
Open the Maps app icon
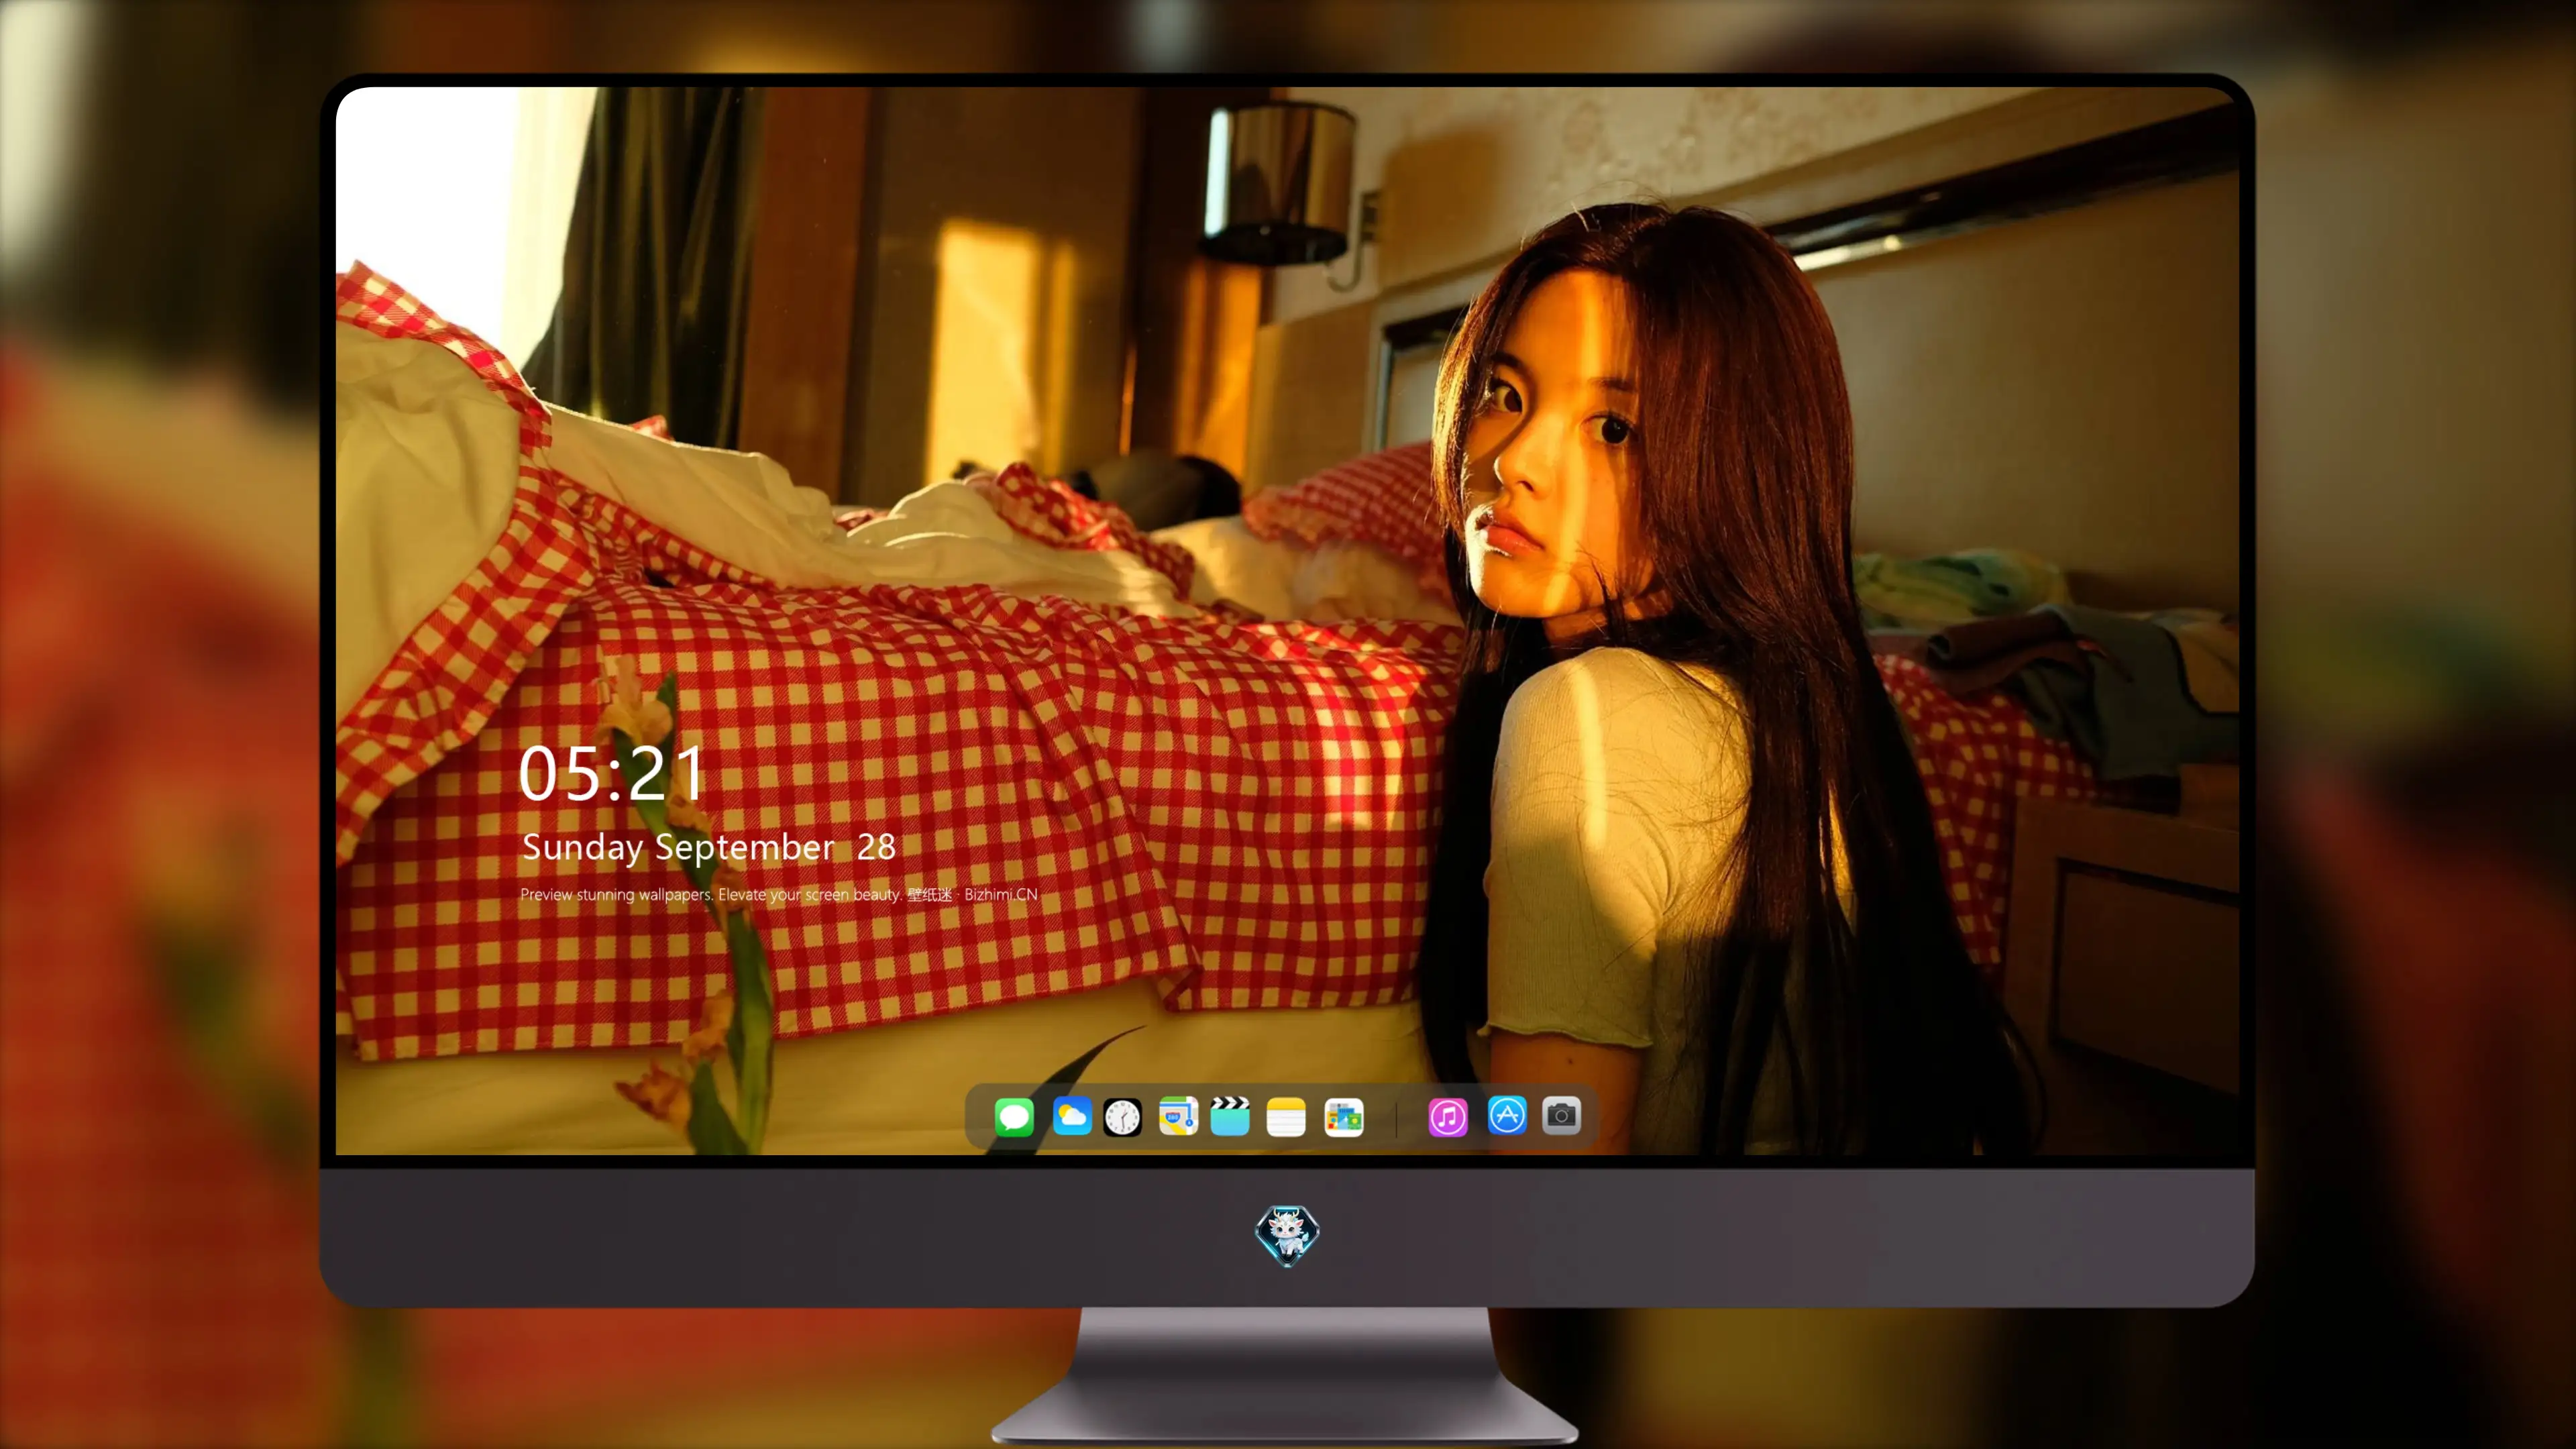1178,1116
